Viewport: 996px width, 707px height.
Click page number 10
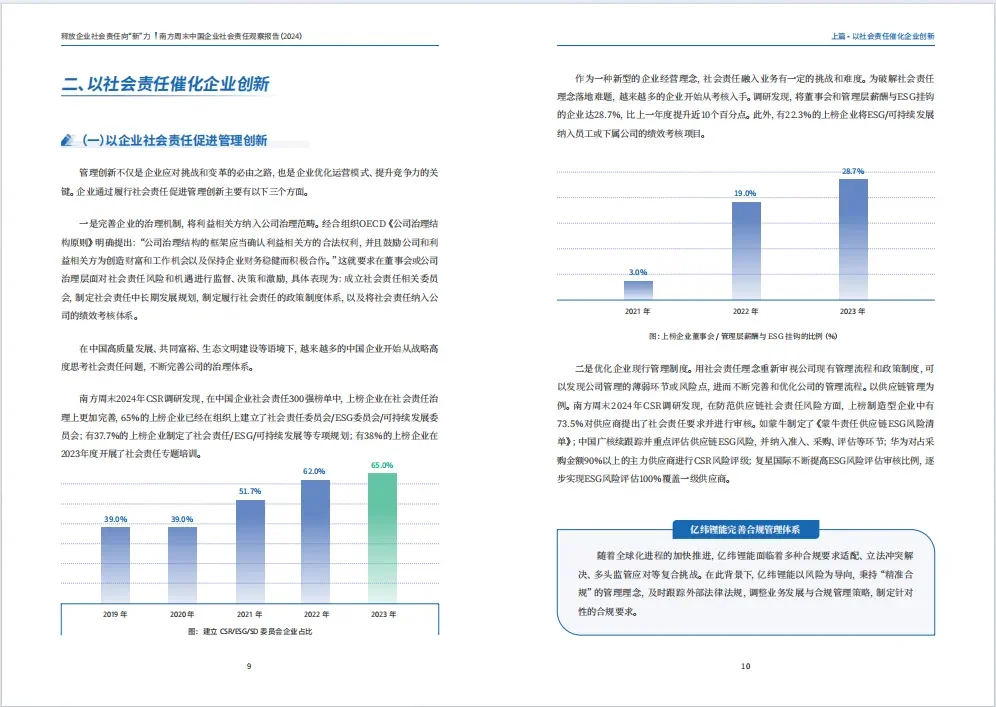(x=746, y=666)
